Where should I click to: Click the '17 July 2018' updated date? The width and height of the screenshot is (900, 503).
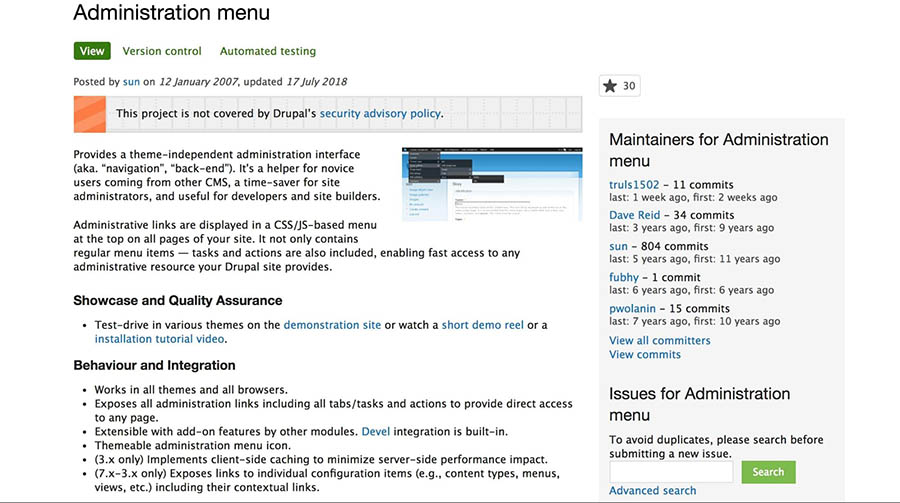316,82
